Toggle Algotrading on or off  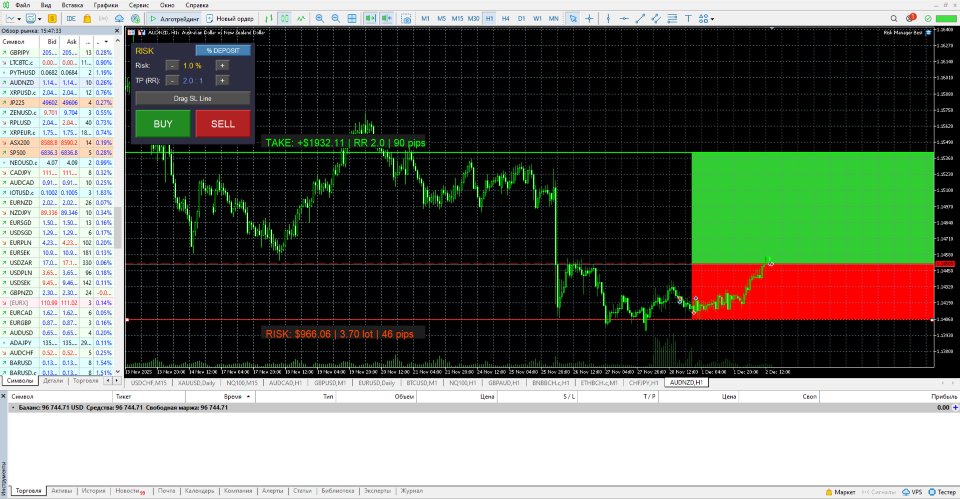pos(174,18)
